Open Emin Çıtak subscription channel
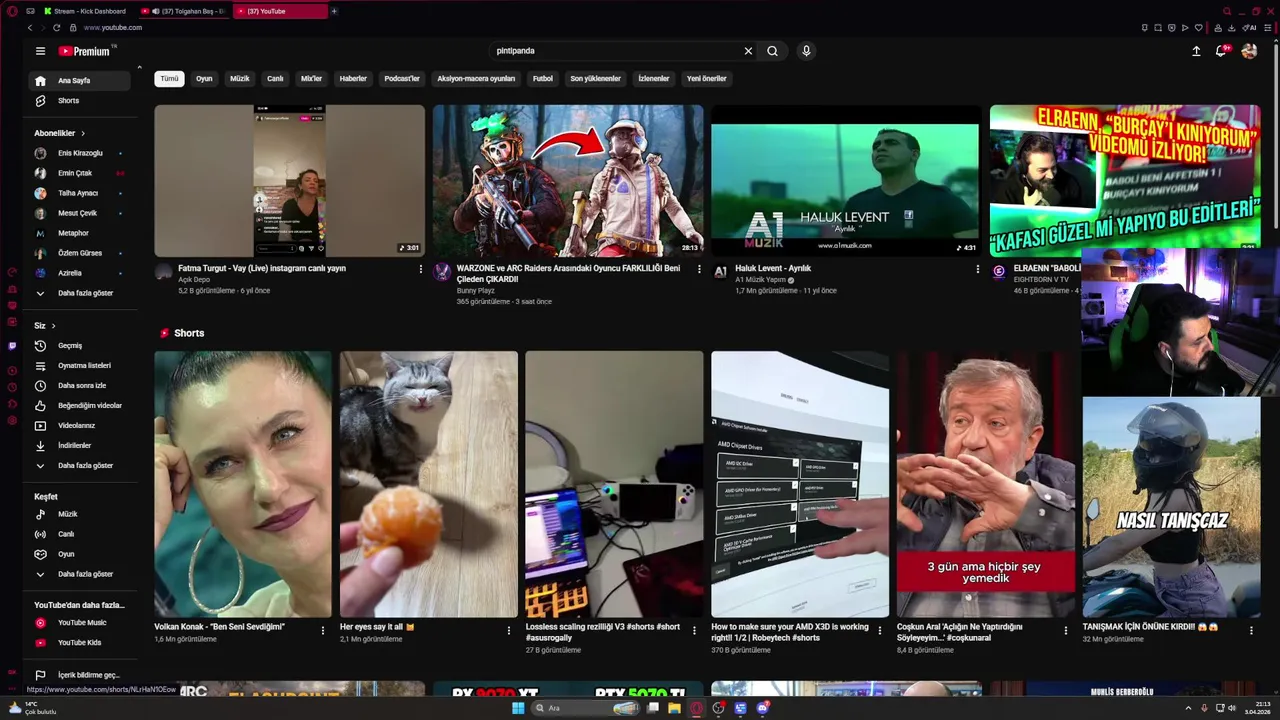This screenshot has width=1280, height=720. point(80,173)
